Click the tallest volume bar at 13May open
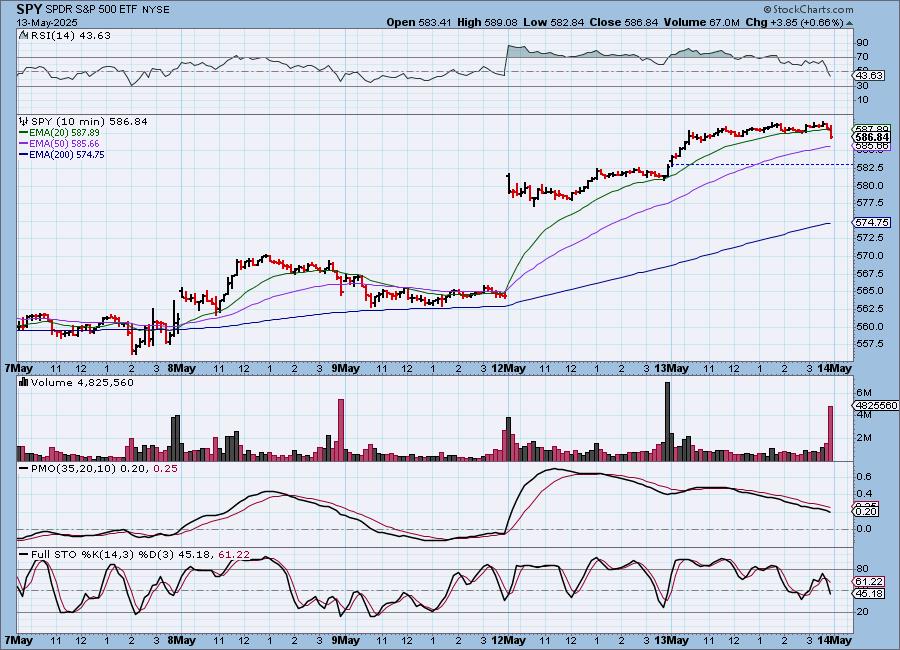This screenshot has height=650, width=900. 667,421
